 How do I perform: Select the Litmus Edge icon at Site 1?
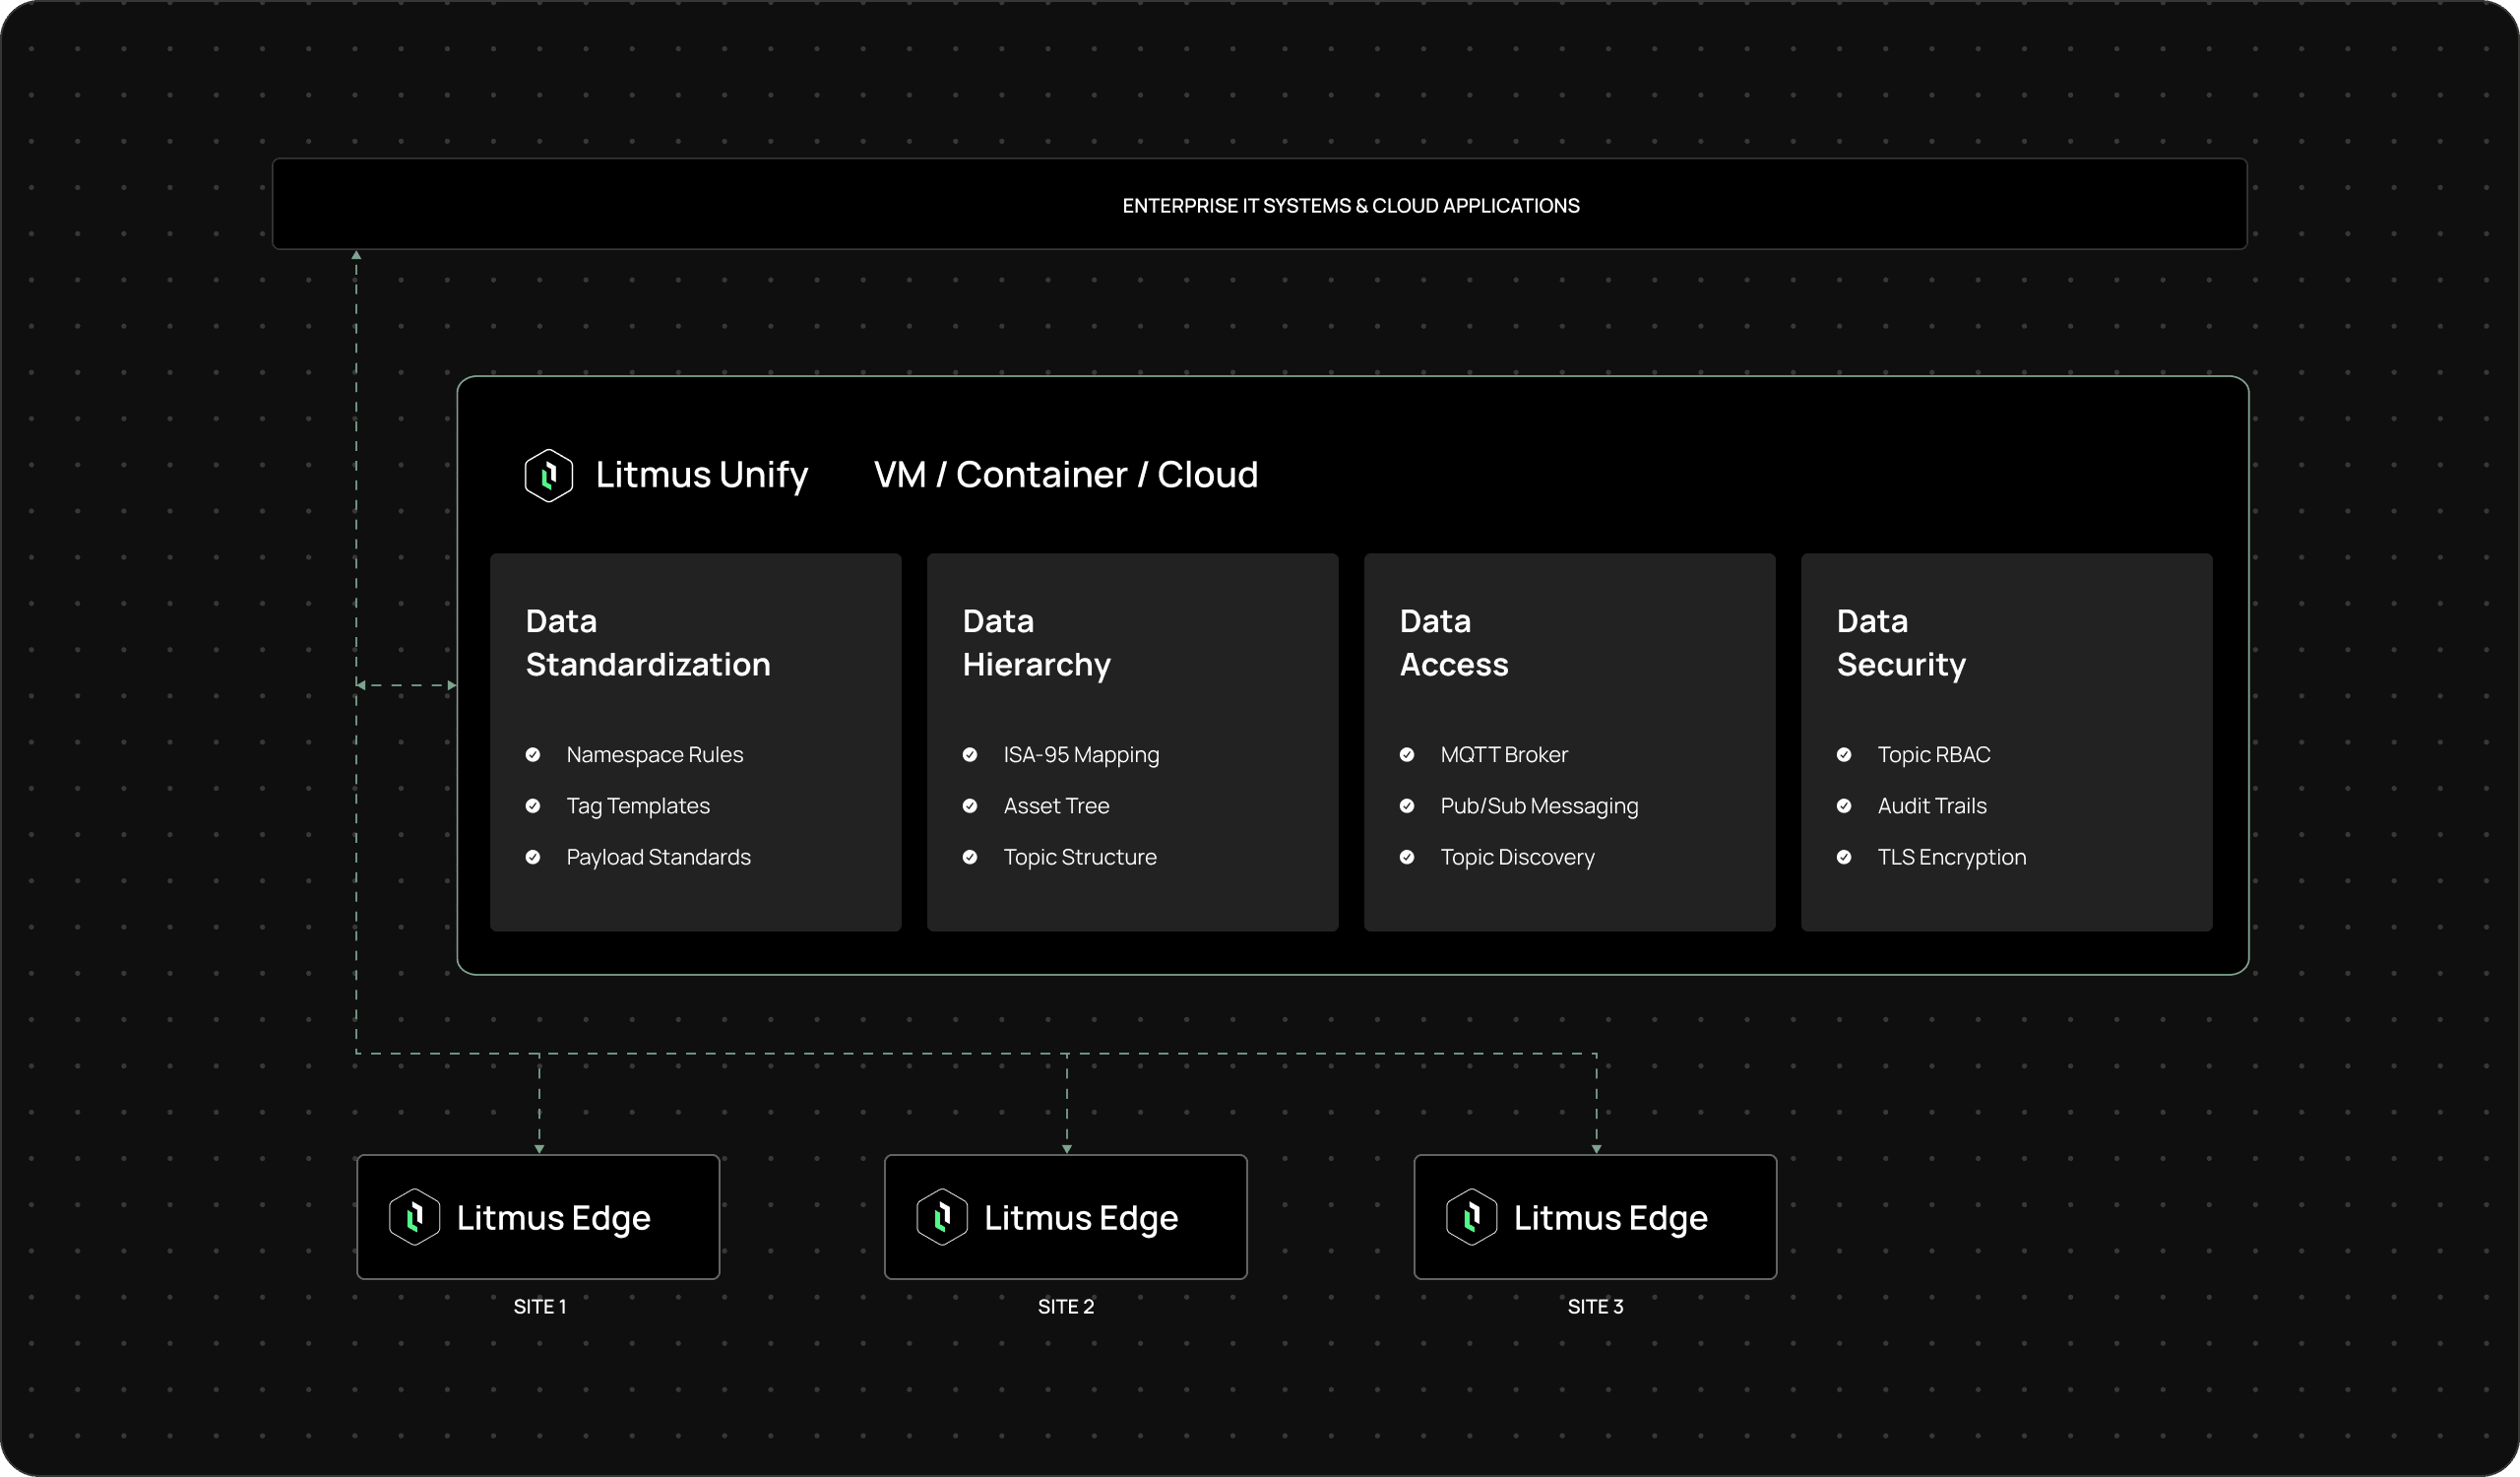pos(416,1217)
